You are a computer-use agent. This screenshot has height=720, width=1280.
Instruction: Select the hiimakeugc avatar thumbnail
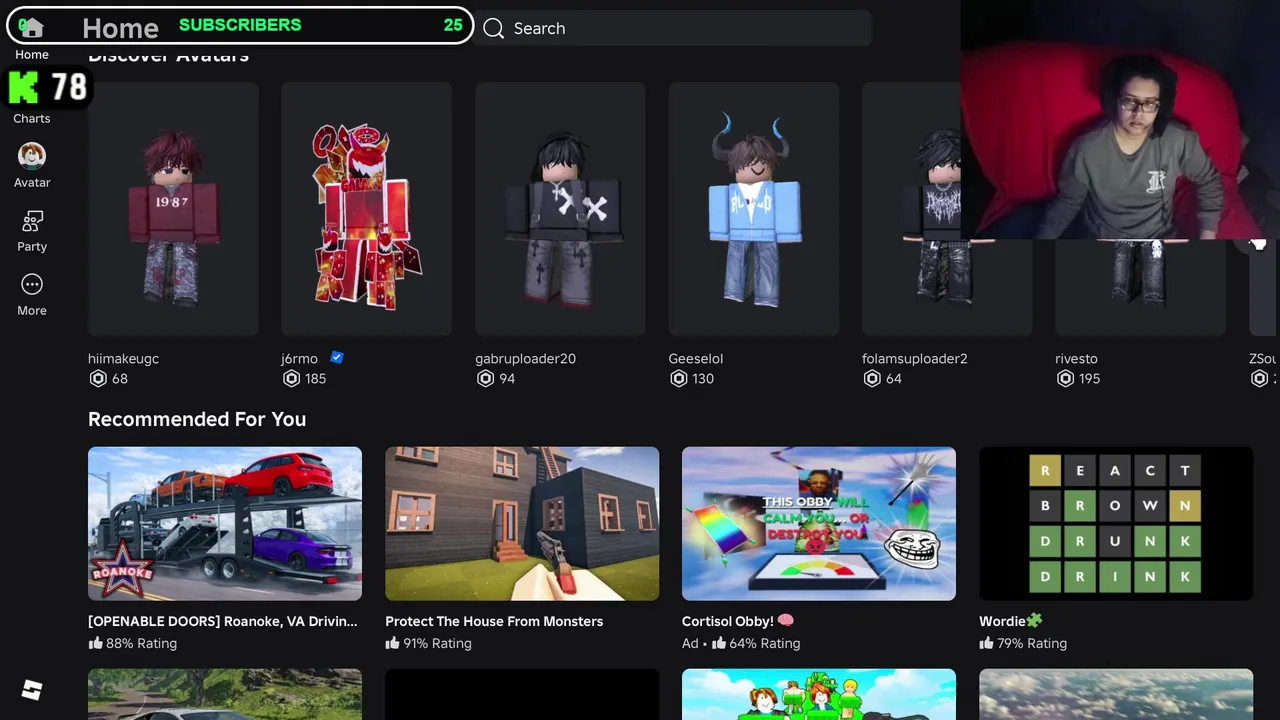point(173,209)
